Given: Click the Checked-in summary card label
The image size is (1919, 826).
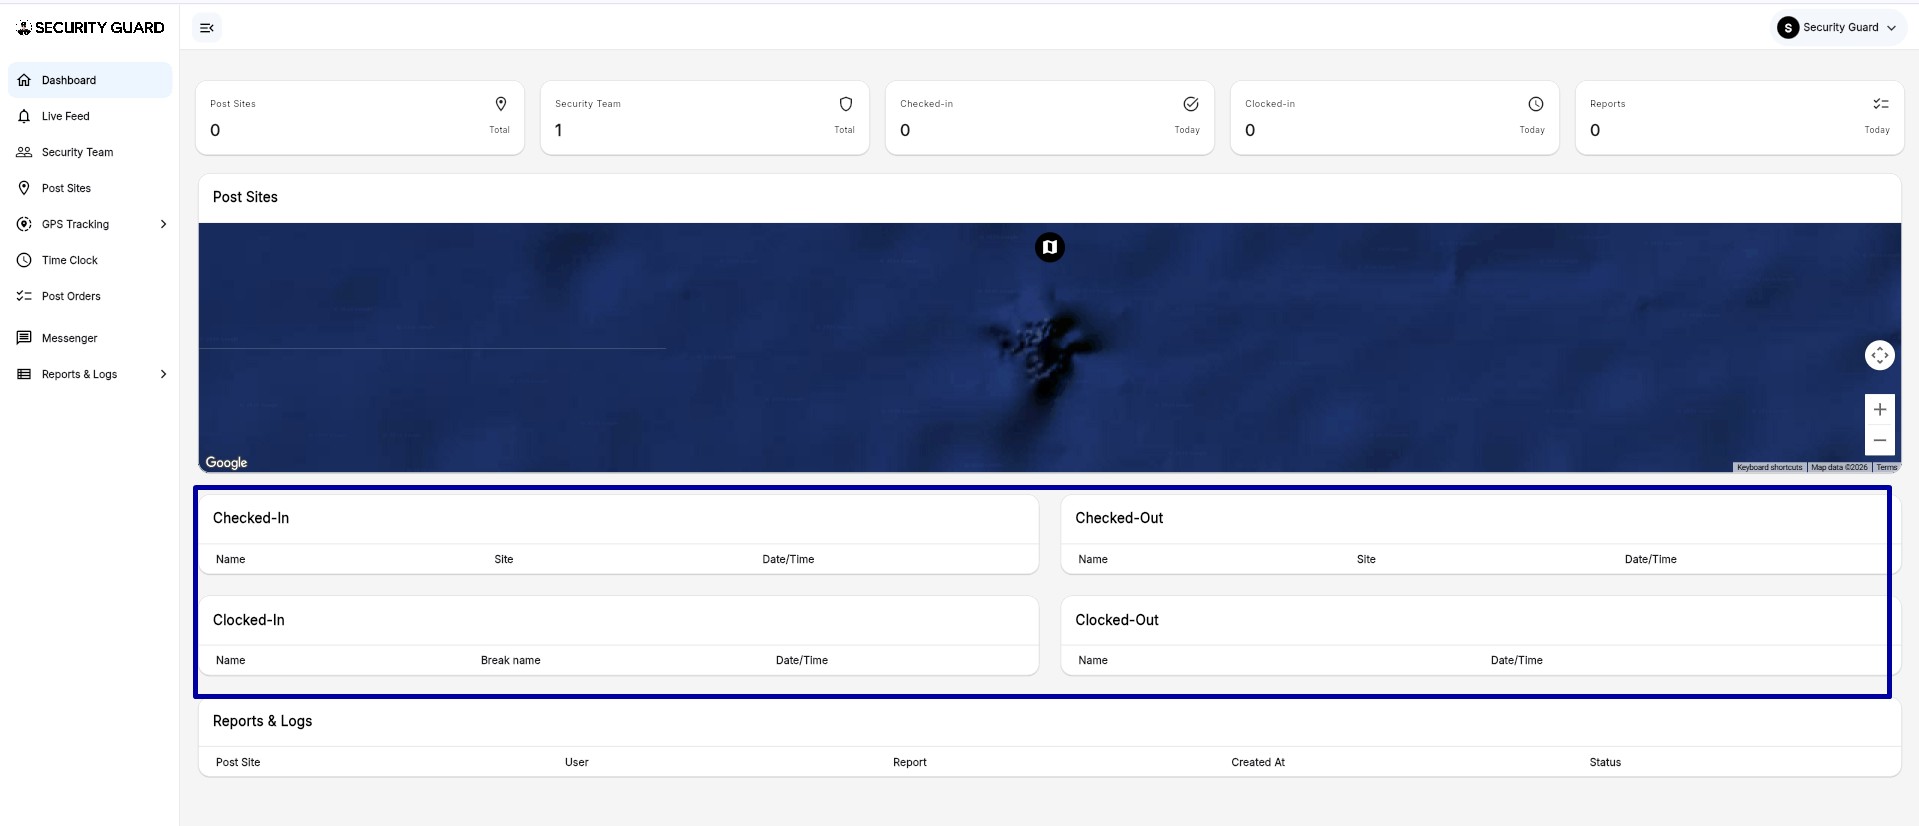Looking at the screenshot, I should (x=926, y=104).
